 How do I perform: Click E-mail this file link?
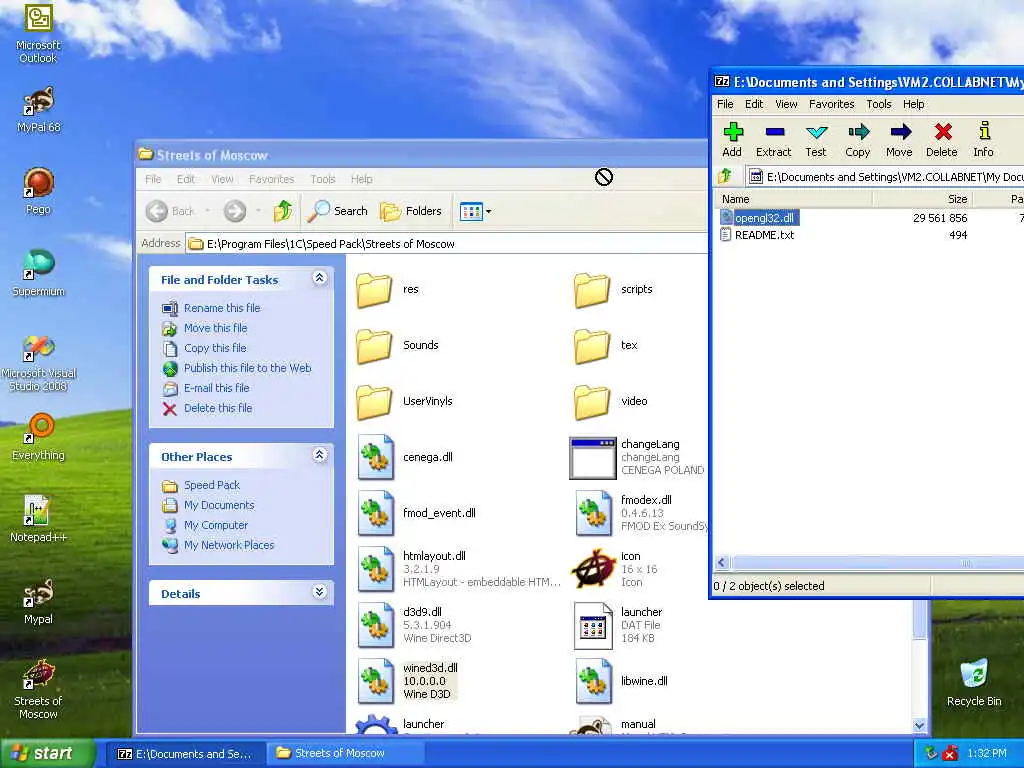coord(217,388)
